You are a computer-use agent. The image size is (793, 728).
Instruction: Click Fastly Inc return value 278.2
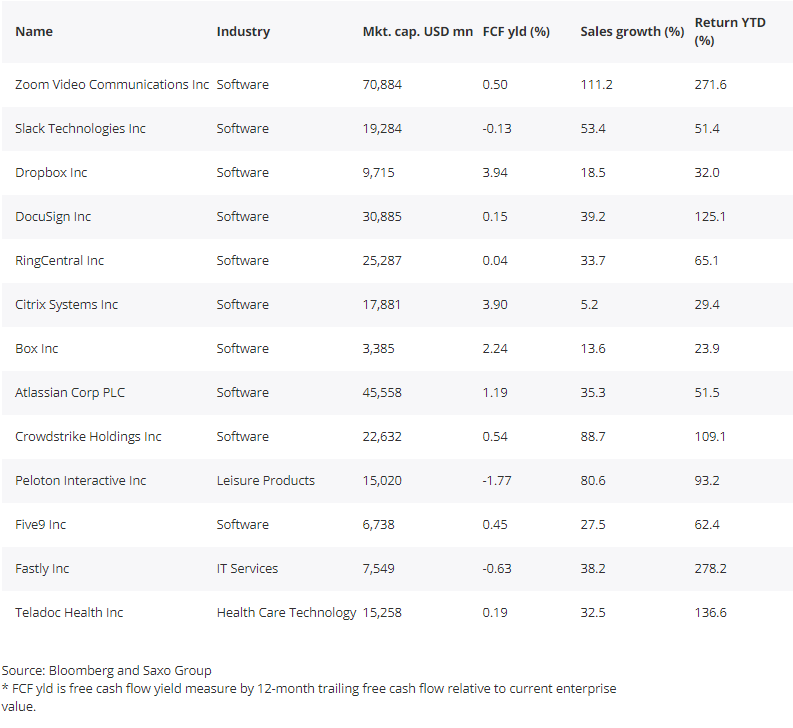[710, 569]
